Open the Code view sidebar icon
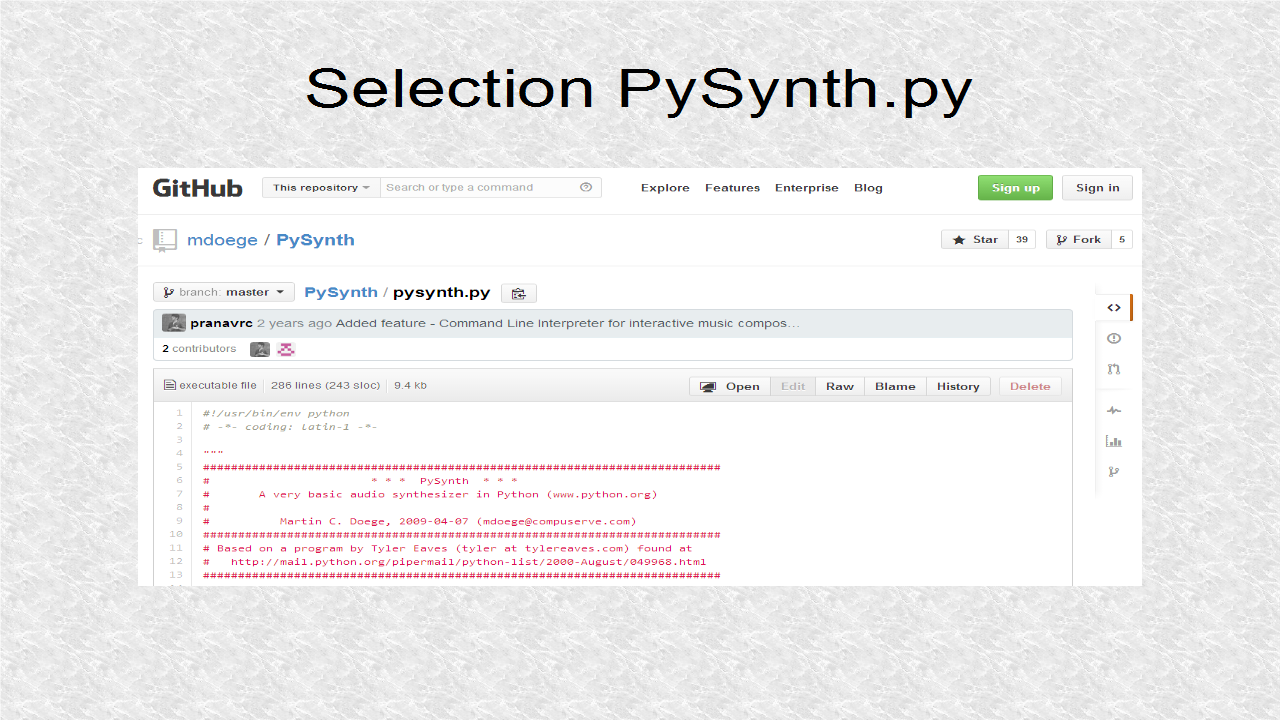The image size is (1280, 720). [x=1114, y=307]
